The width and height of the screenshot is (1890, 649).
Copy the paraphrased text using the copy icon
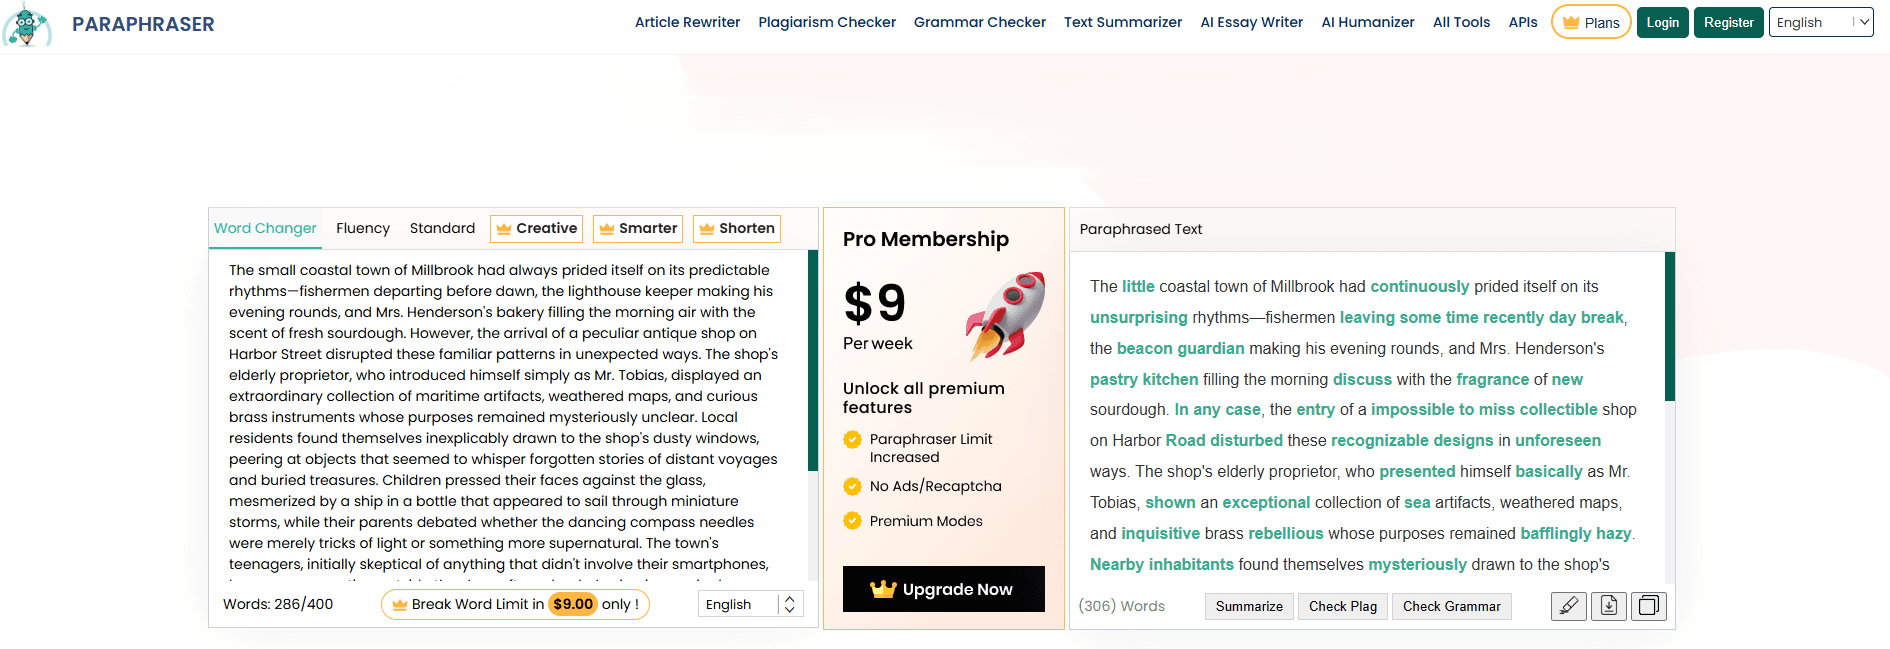[1648, 606]
